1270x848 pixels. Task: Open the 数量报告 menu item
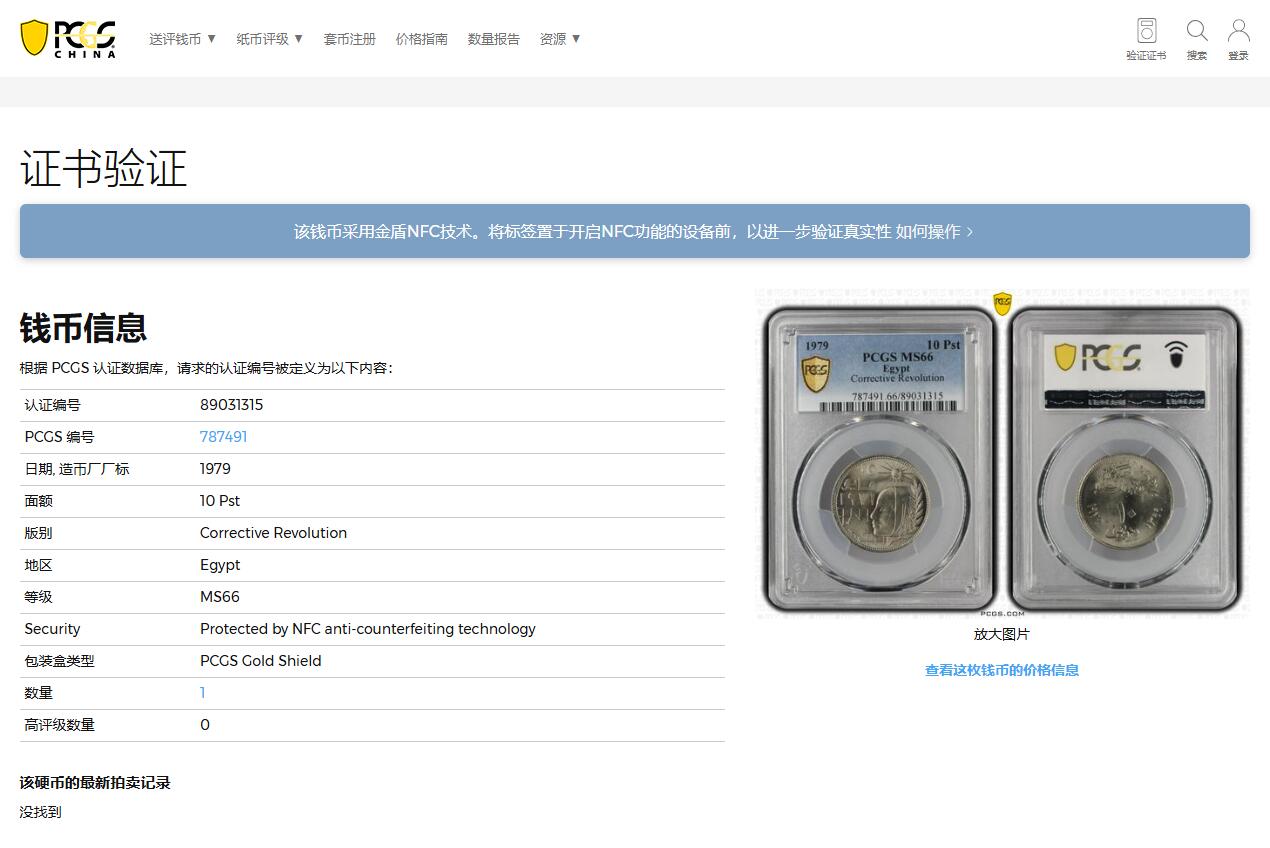click(494, 39)
